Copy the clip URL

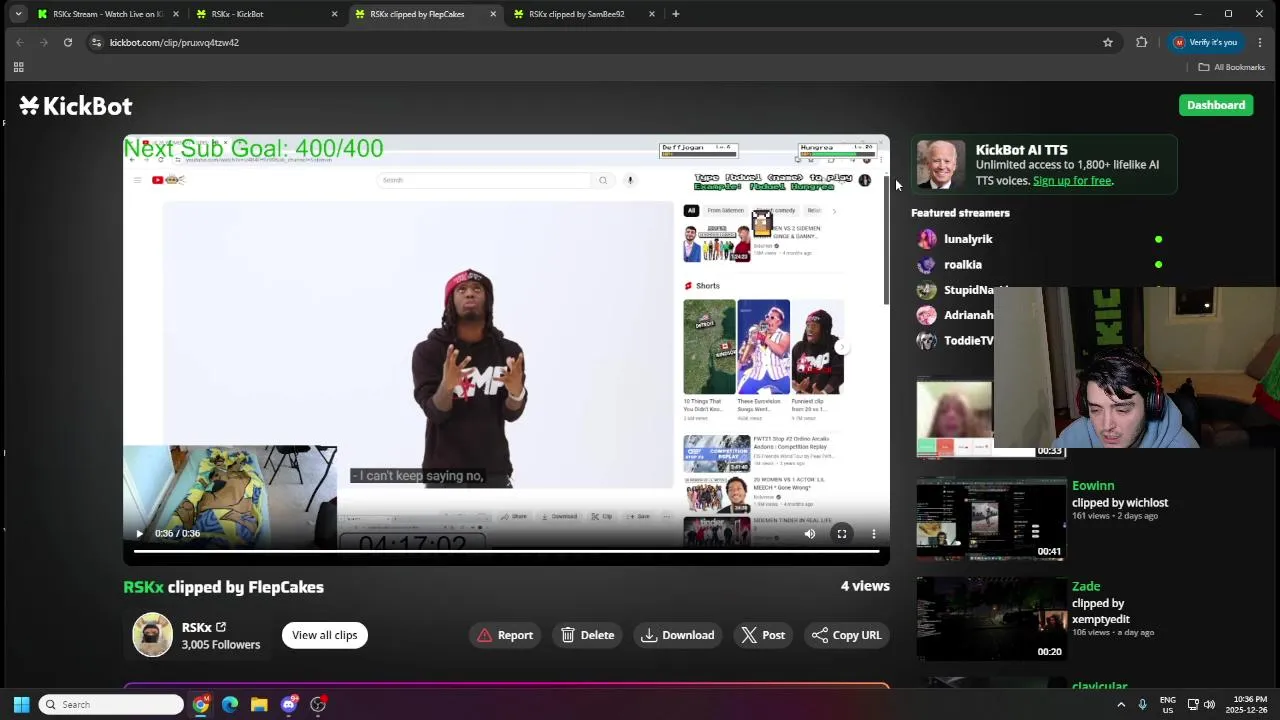click(847, 635)
